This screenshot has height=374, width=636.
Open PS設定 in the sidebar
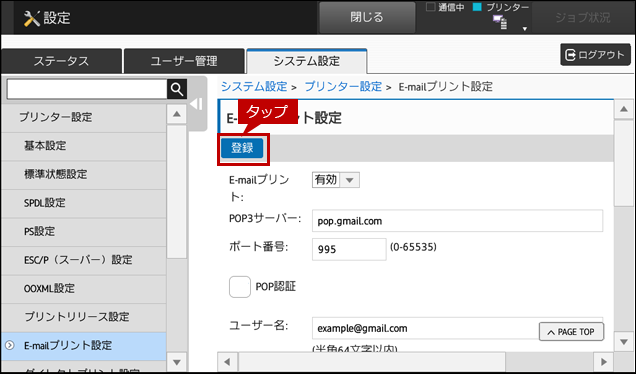tap(84, 232)
